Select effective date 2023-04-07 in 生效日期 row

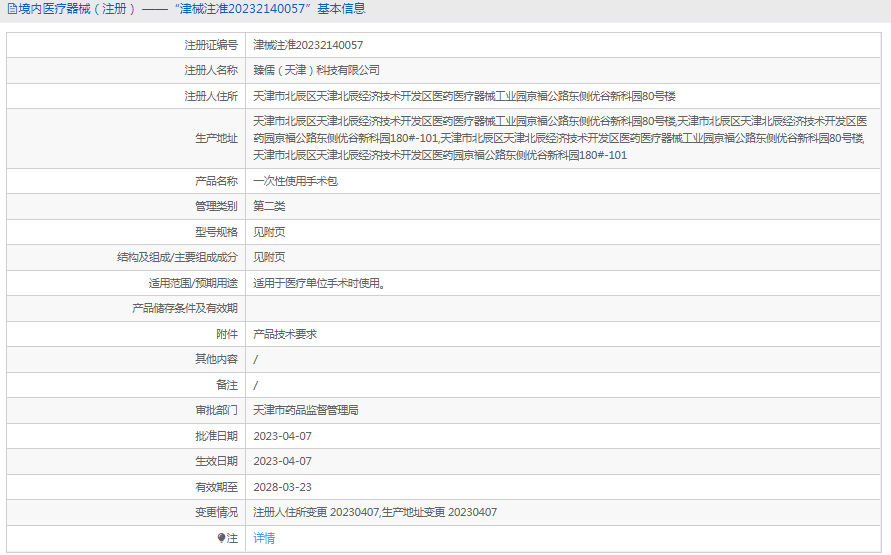[x=282, y=461]
